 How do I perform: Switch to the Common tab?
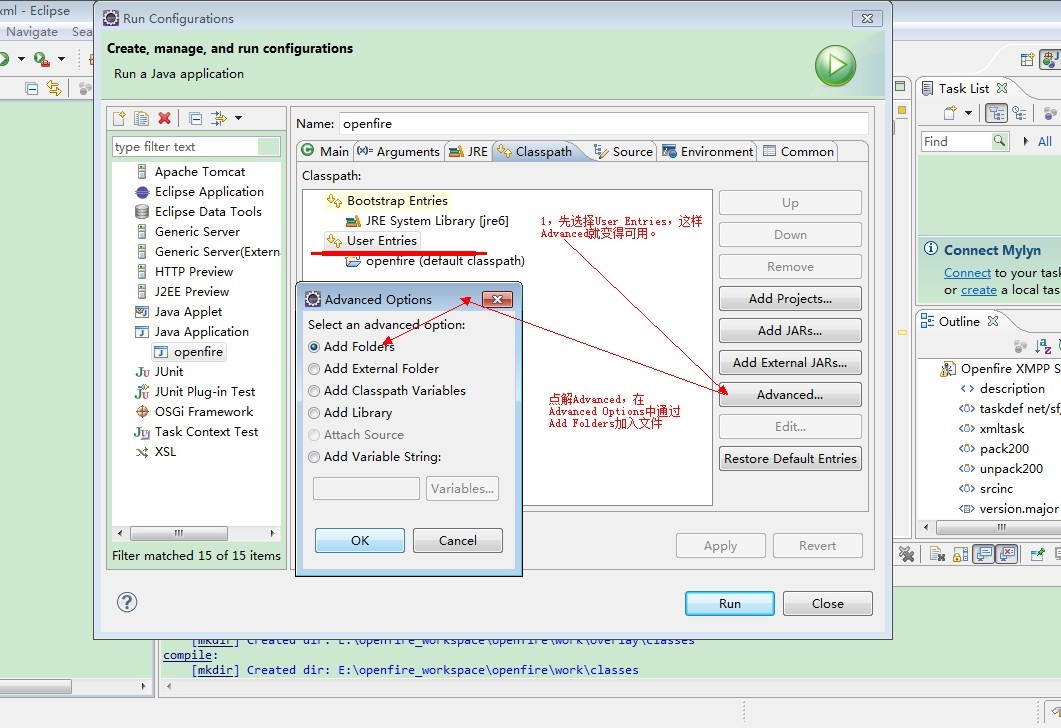pyautogui.click(x=798, y=152)
